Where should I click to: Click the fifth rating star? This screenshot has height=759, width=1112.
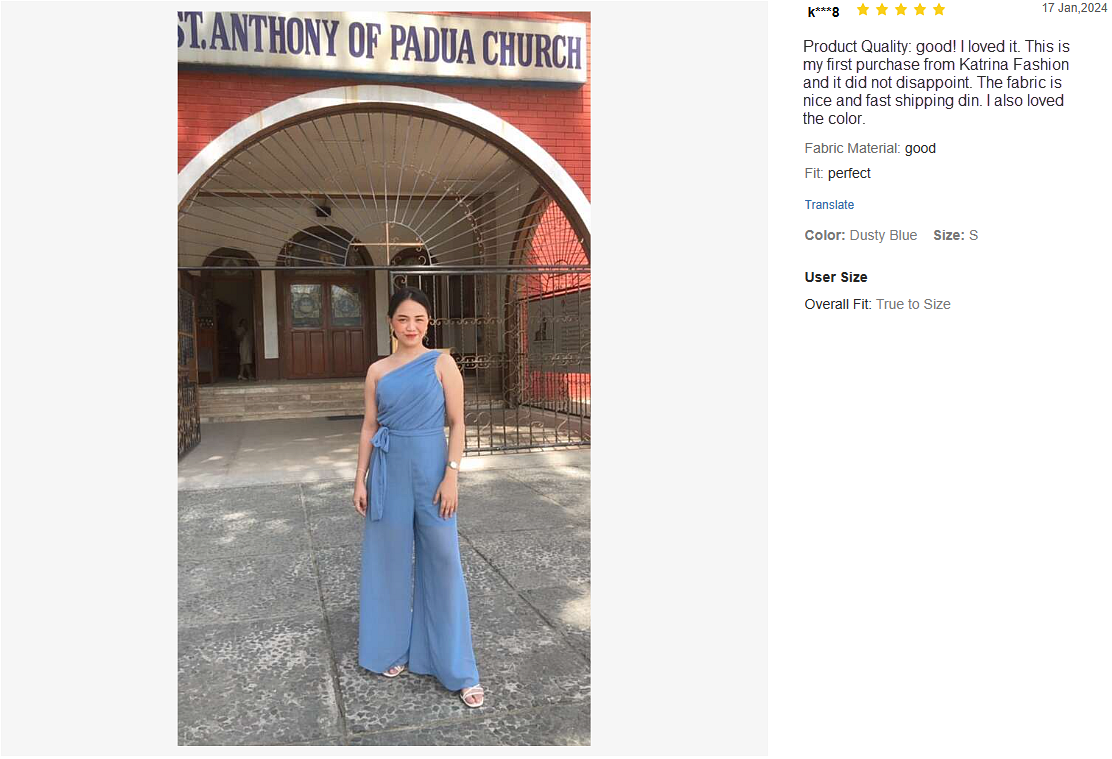pyautogui.click(x=939, y=9)
